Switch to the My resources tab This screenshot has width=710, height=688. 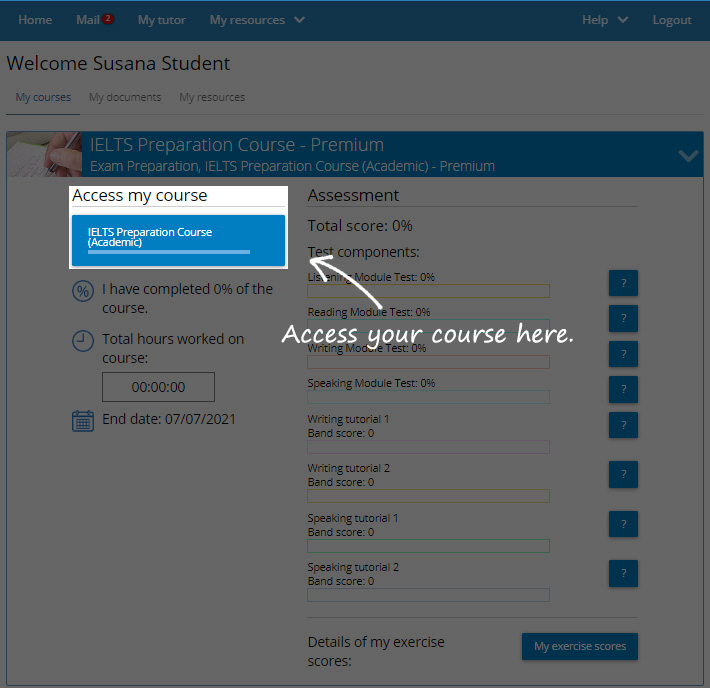click(212, 97)
